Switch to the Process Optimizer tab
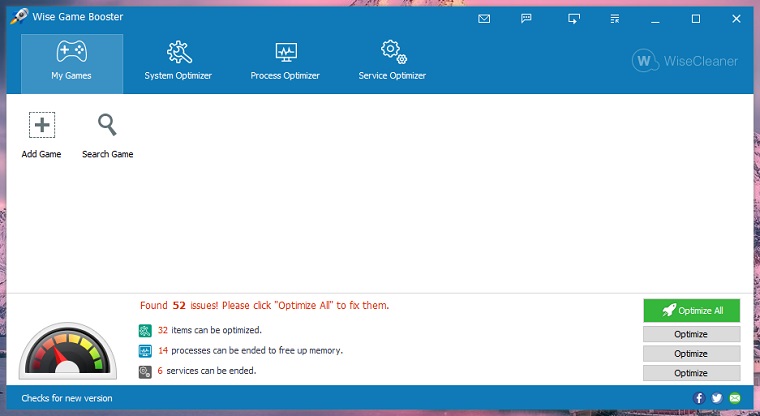Image resolution: width=760 pixels, height=416 pixels. click(x=285, y=61)
